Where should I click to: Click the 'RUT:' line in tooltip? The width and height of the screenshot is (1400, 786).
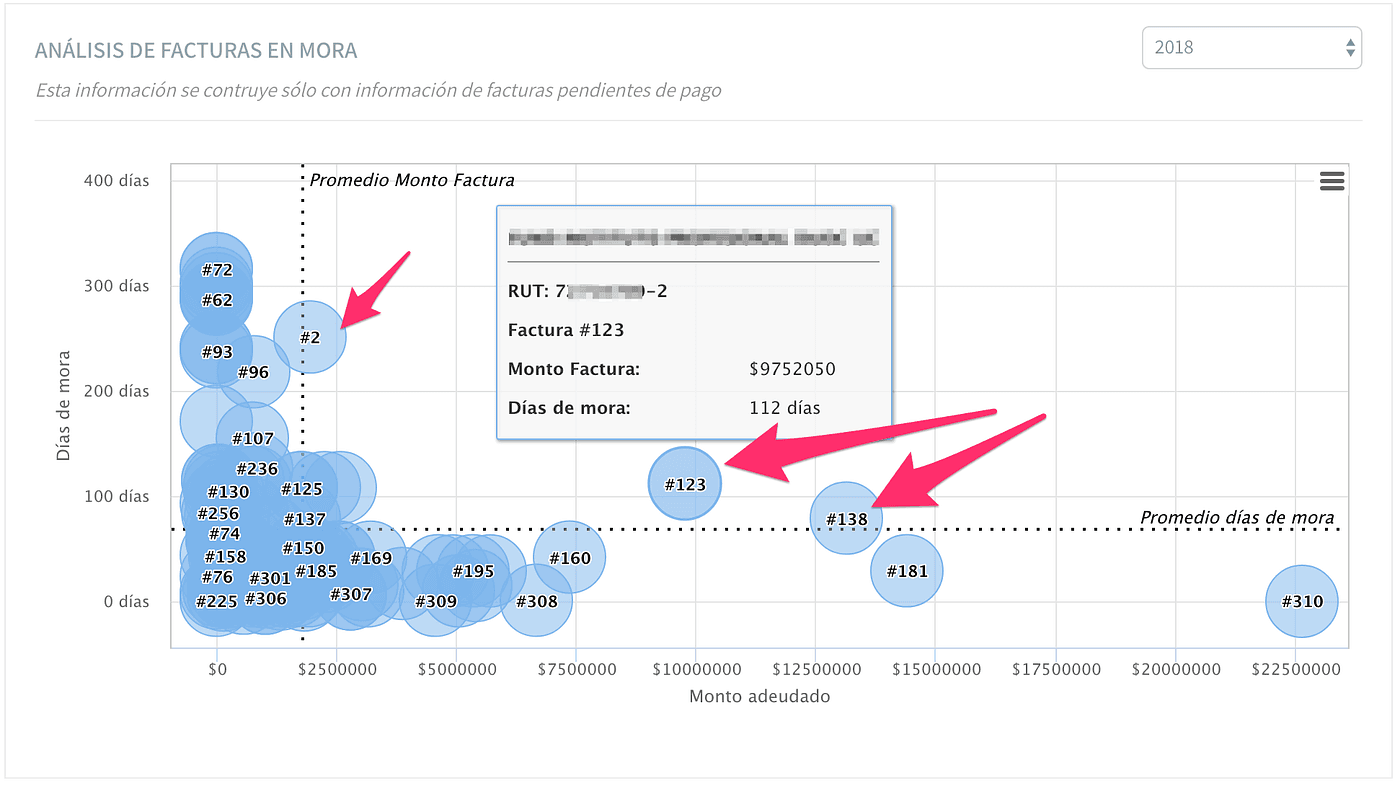pos(588,291)
